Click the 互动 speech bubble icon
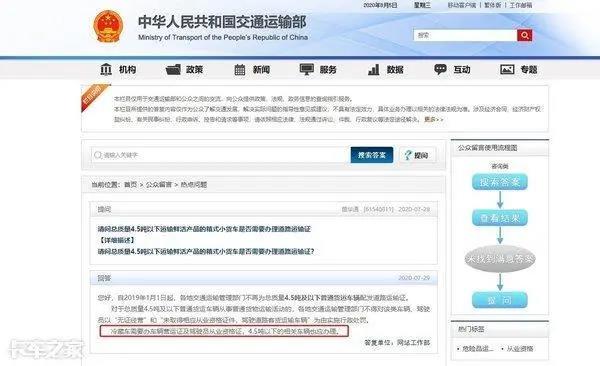The width and height of the screenshot is (600, 366). point(440,69)
